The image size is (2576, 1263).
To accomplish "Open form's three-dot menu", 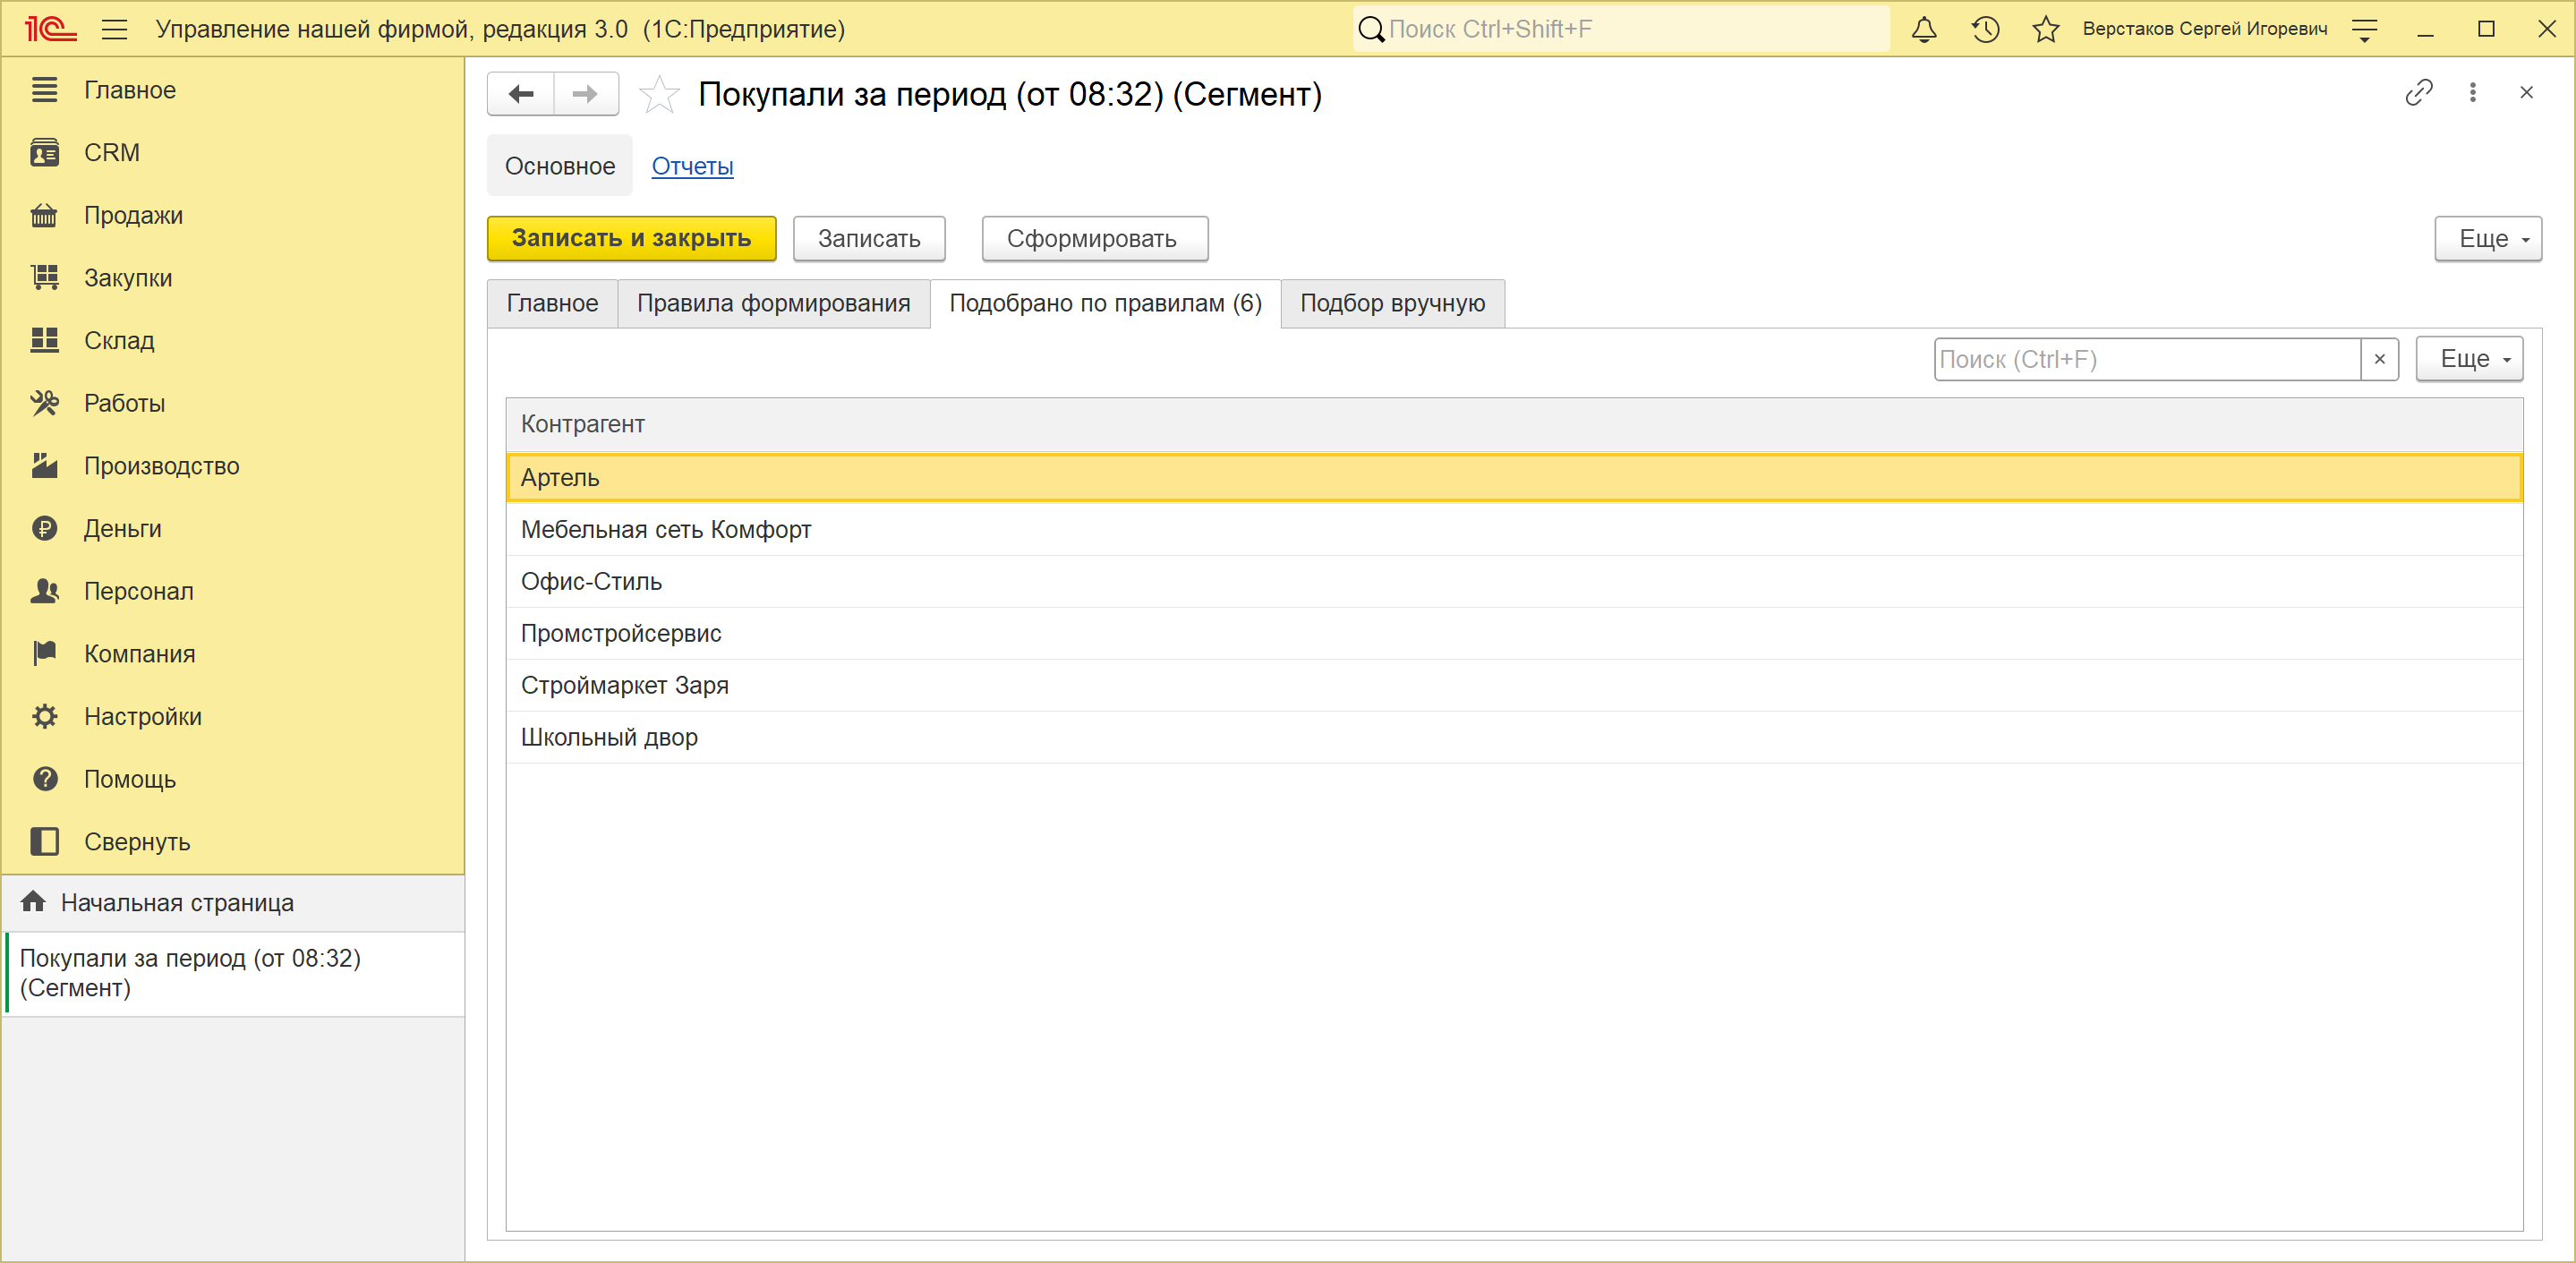I will point(2473,92).
